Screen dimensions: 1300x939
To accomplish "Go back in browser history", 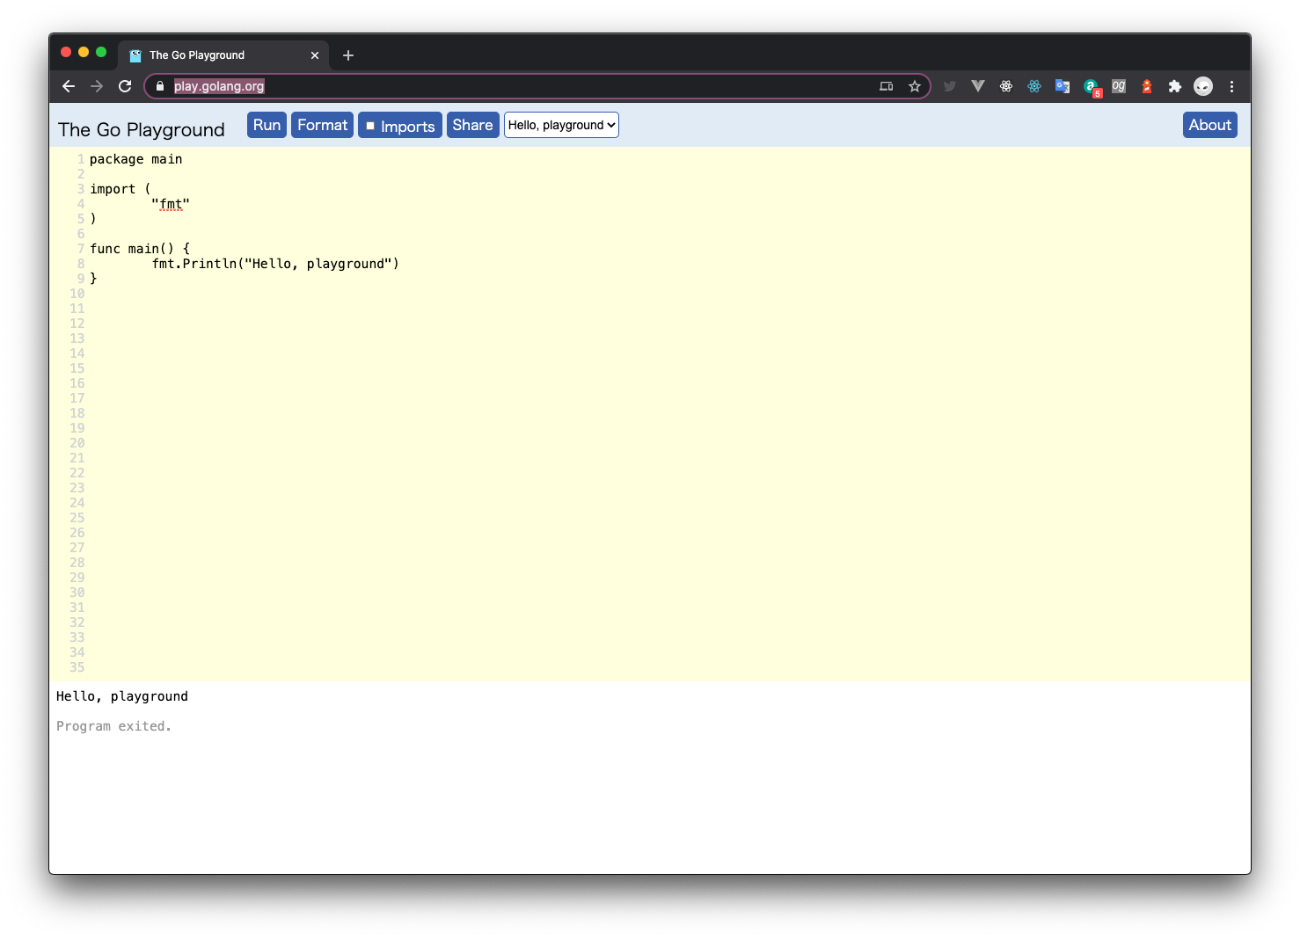I will [68, 86].
